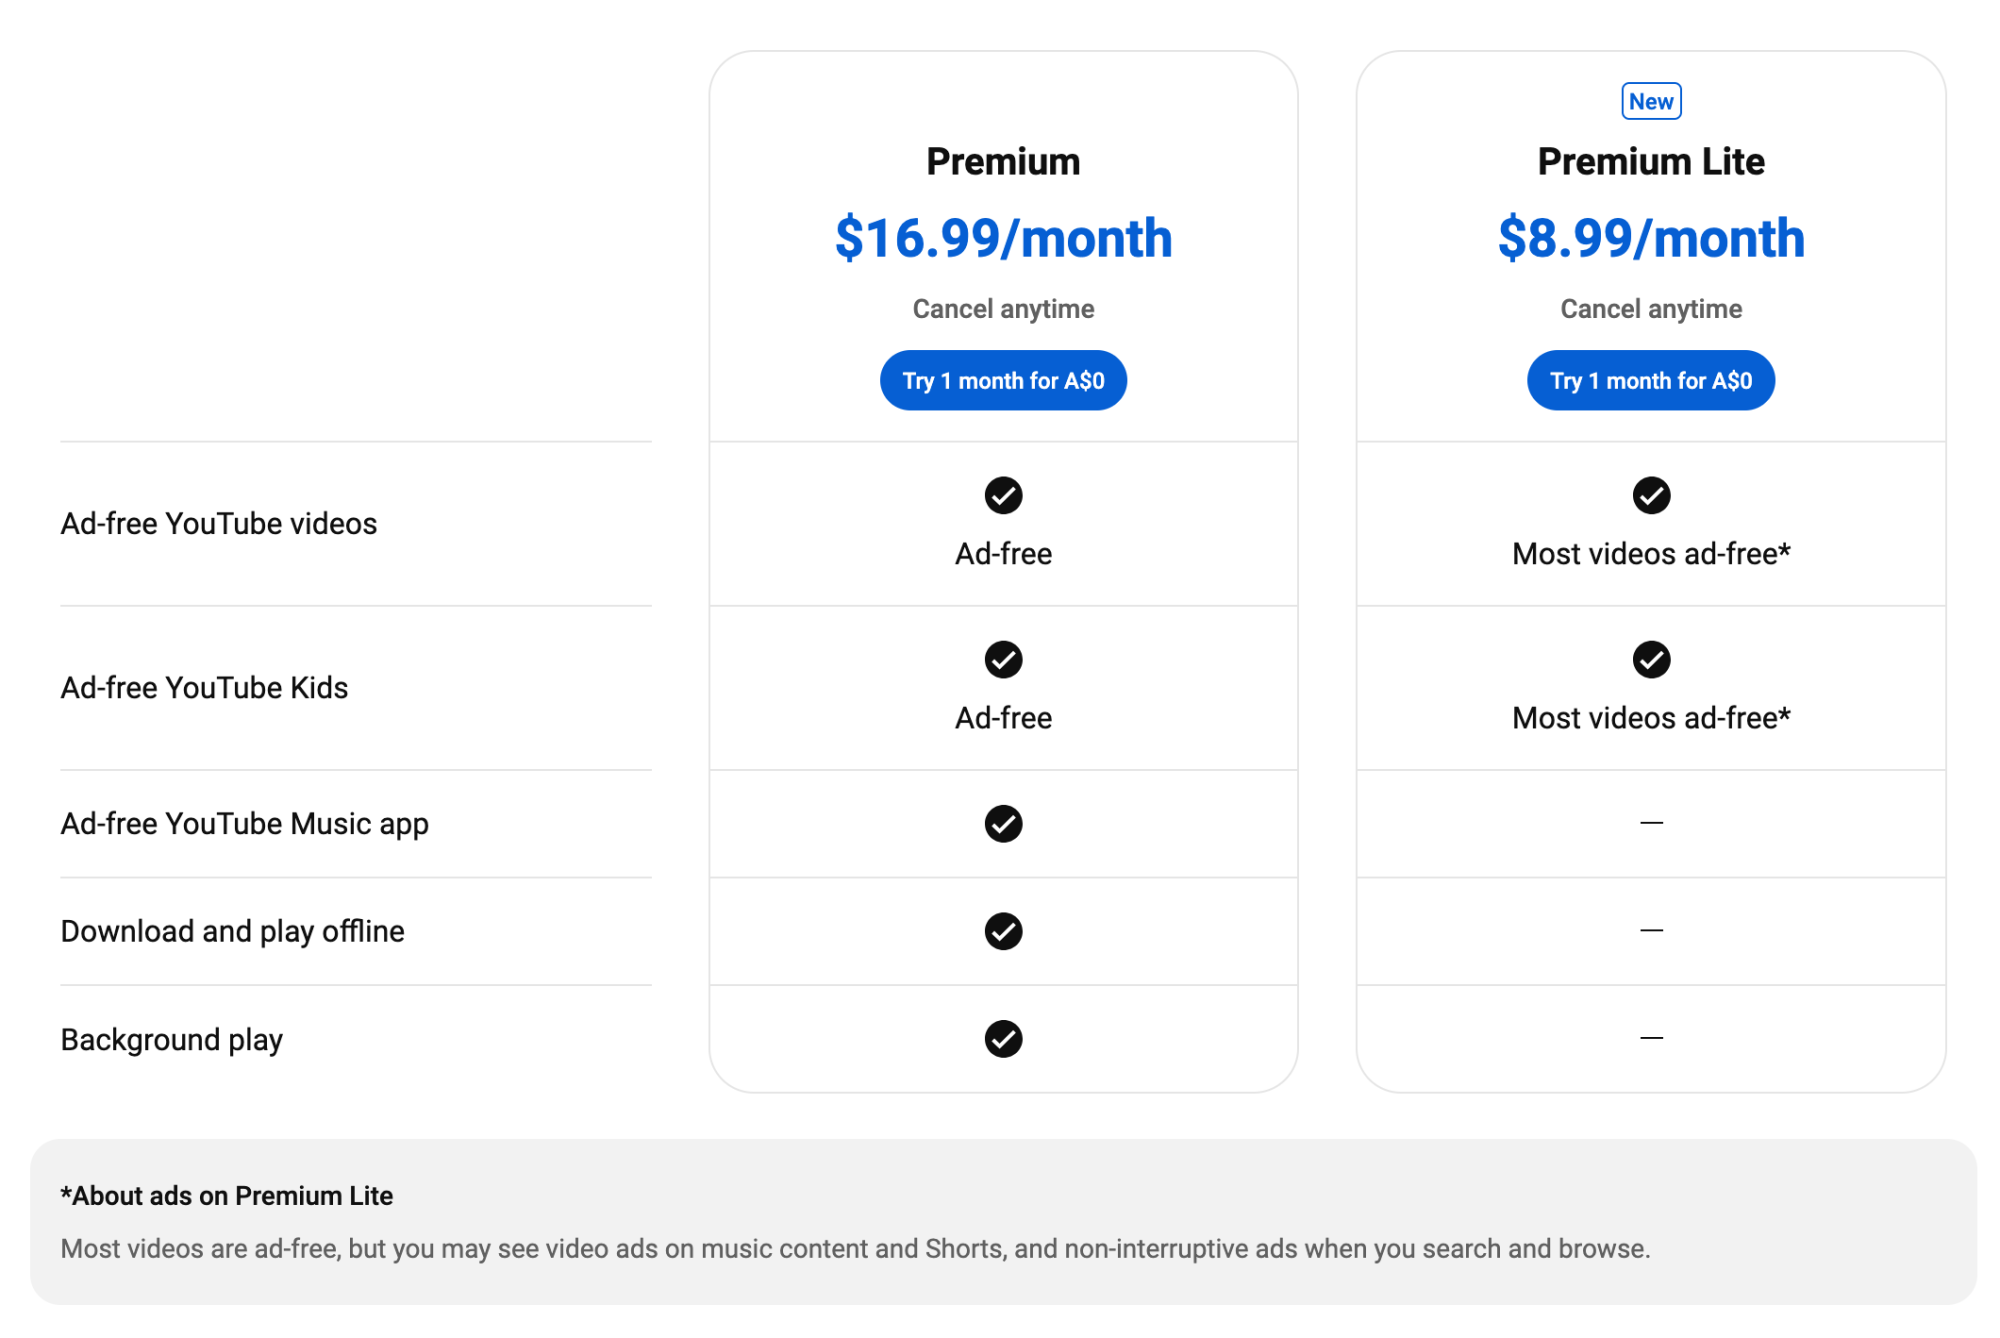Screen dimensions: 2000x1338
Task: Click Premium Lite dash for YouTube Music app
Action: [x=1651, y=823]
